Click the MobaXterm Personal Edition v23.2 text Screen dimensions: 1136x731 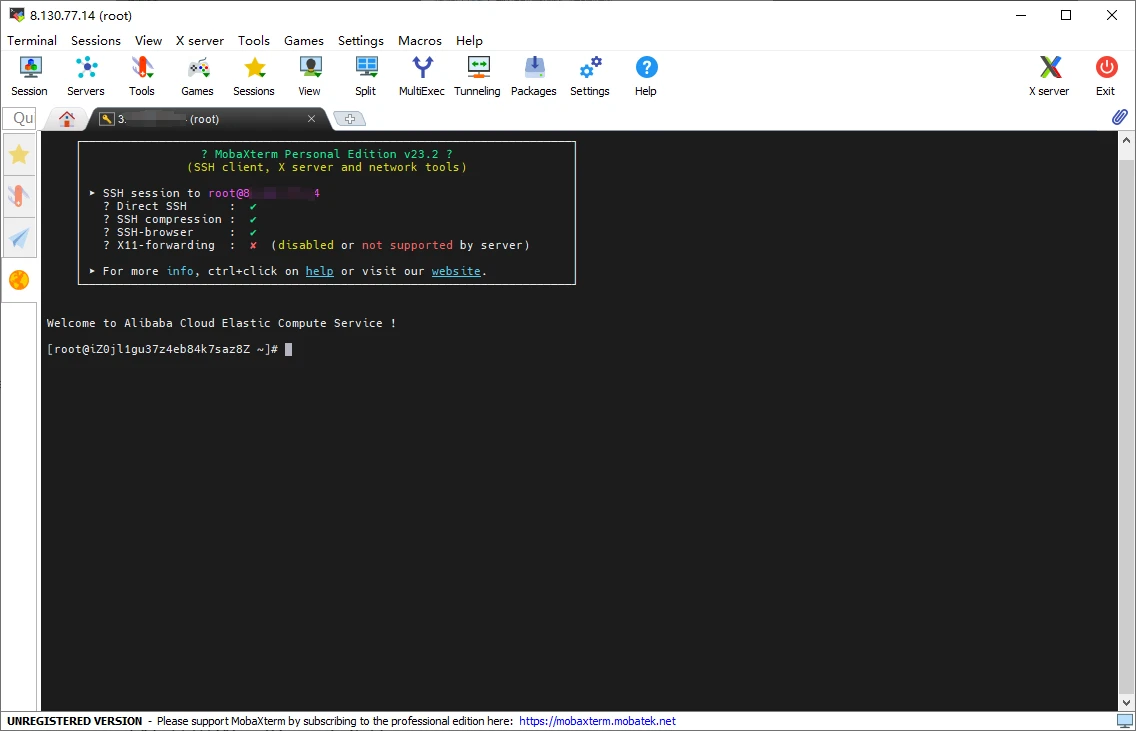327,154
